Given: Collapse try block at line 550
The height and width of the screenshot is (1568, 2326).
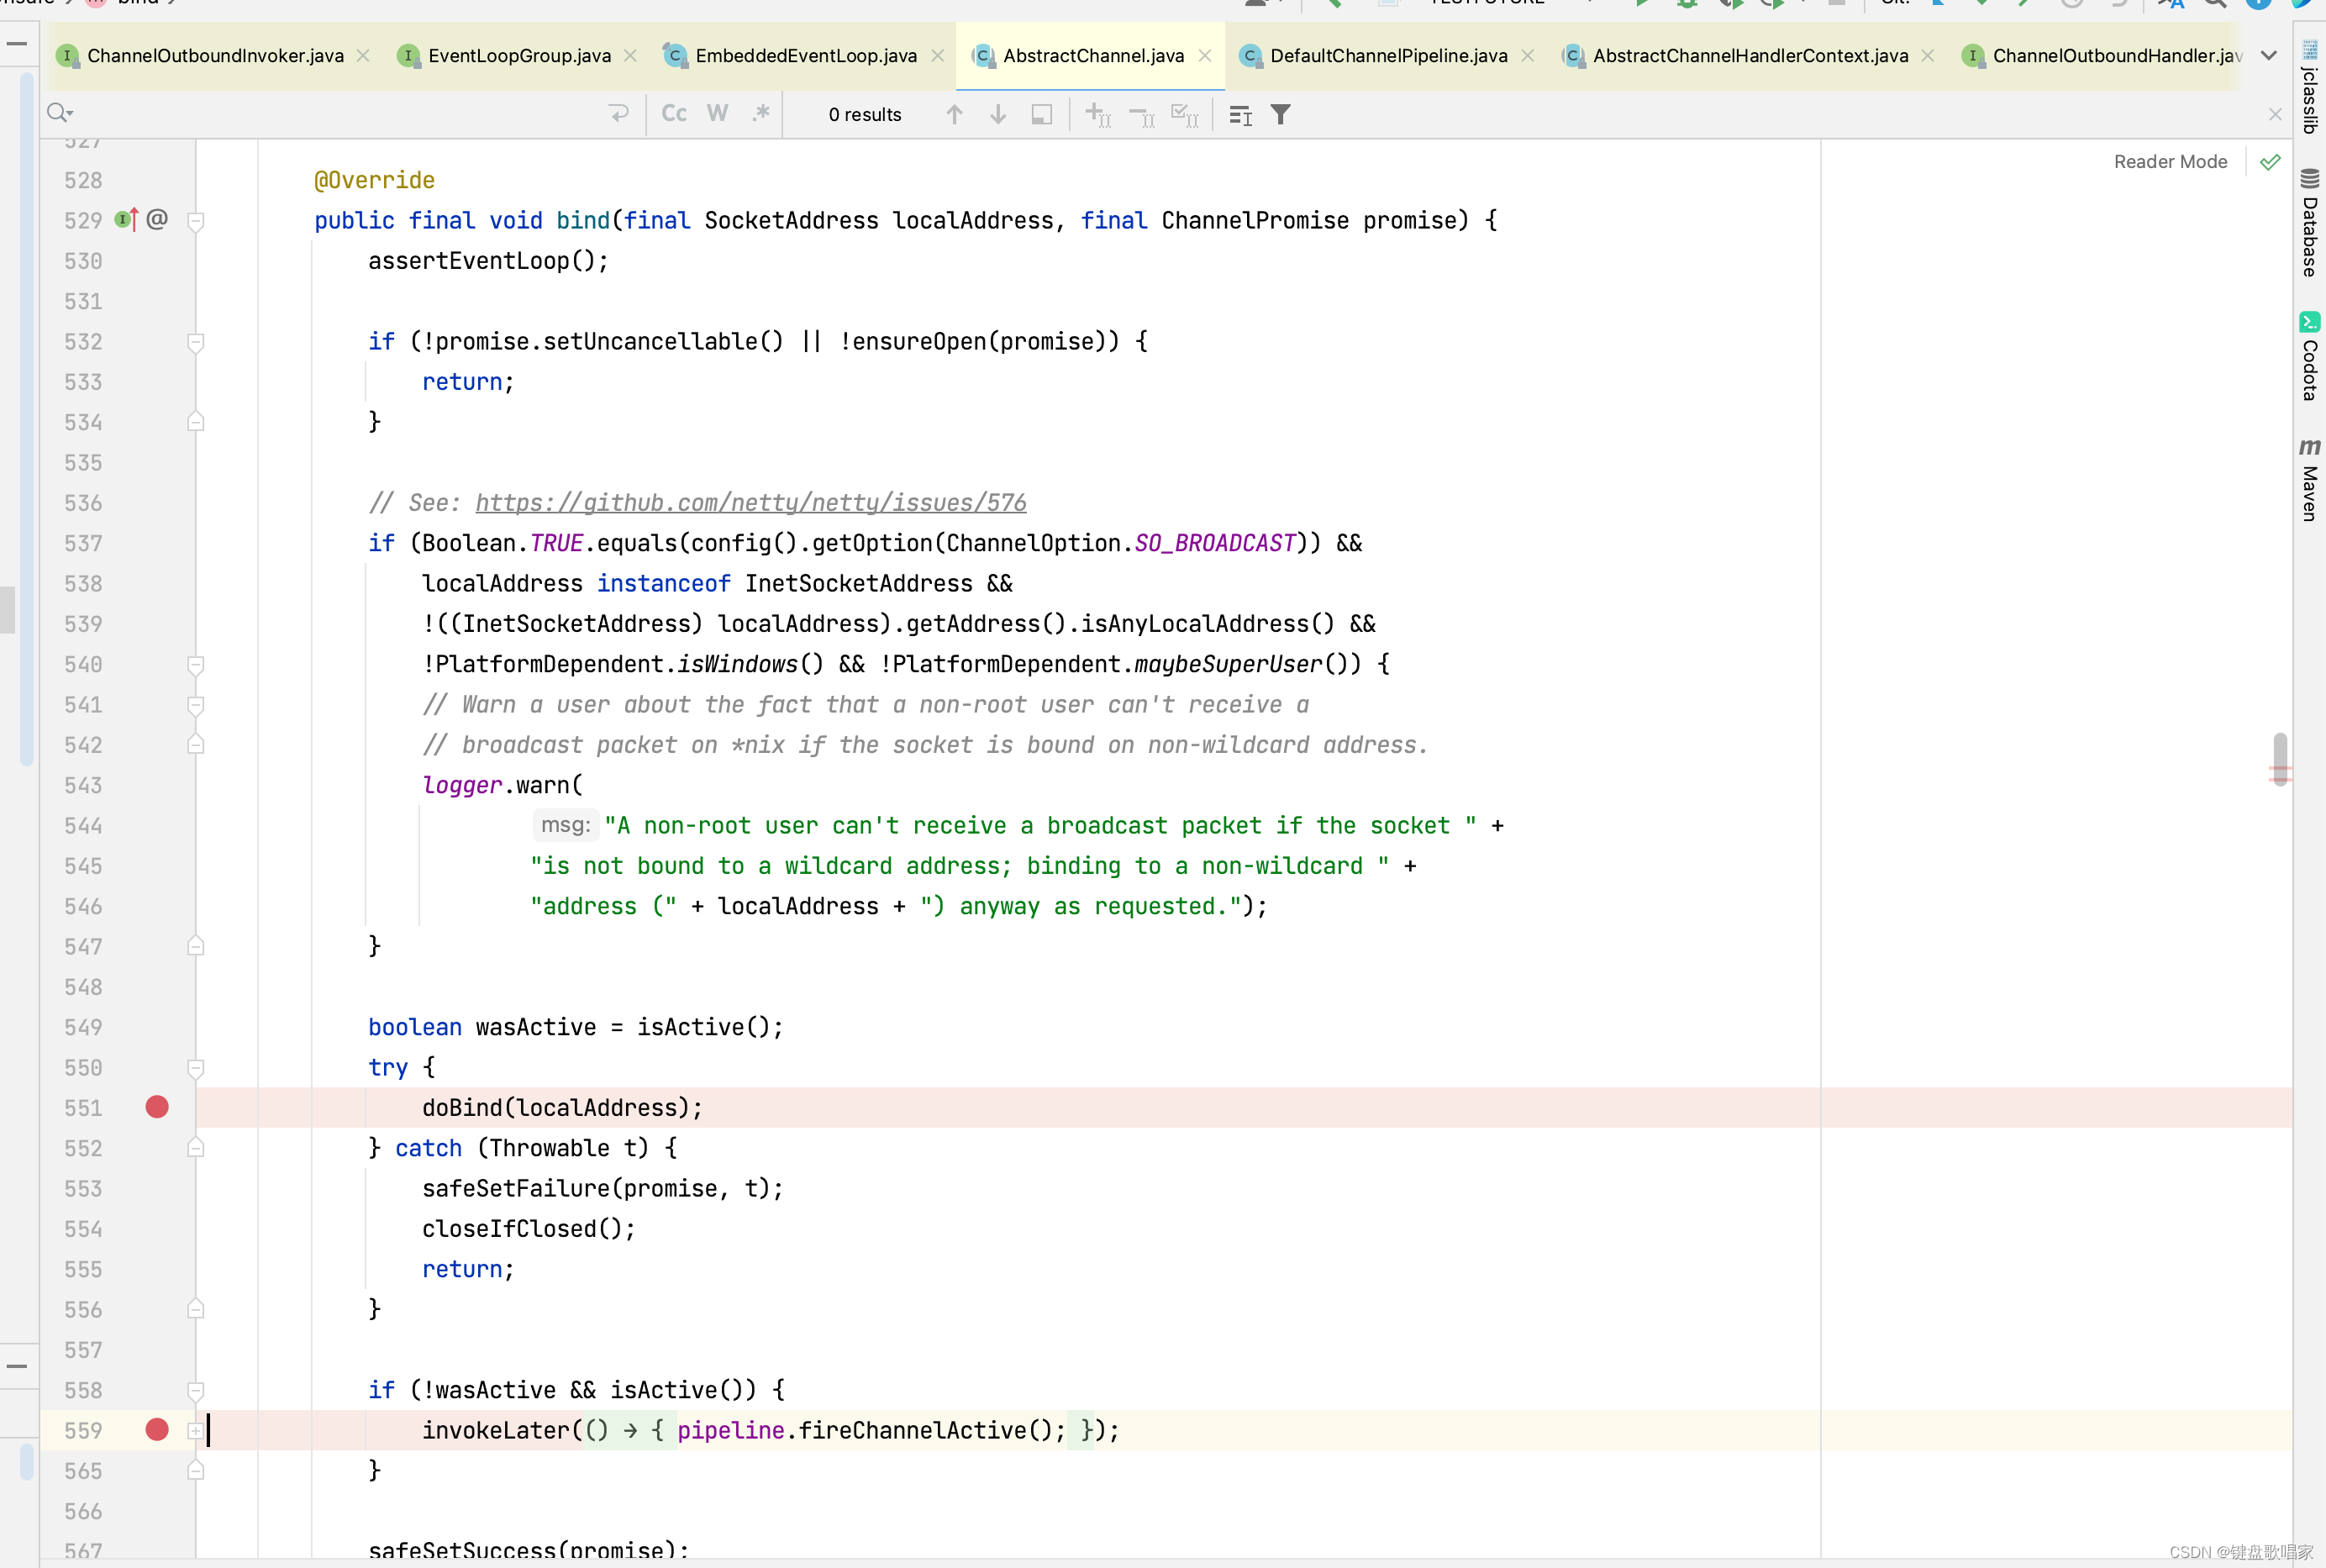Looking at the screenshot, I should coord(196,1068).
